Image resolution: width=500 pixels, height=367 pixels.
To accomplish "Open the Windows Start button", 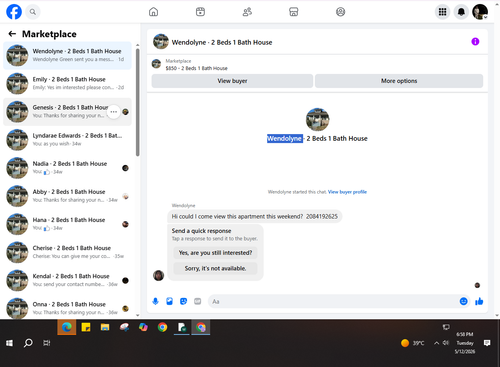I will [x=9, y=343].
